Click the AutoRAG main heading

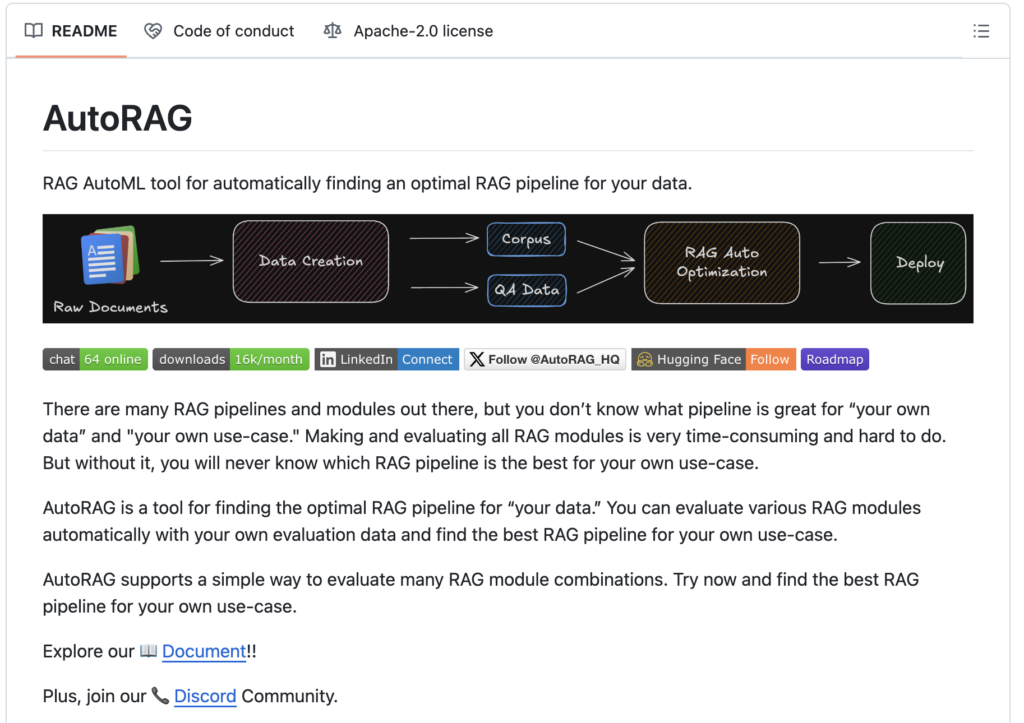pos(117,118)
